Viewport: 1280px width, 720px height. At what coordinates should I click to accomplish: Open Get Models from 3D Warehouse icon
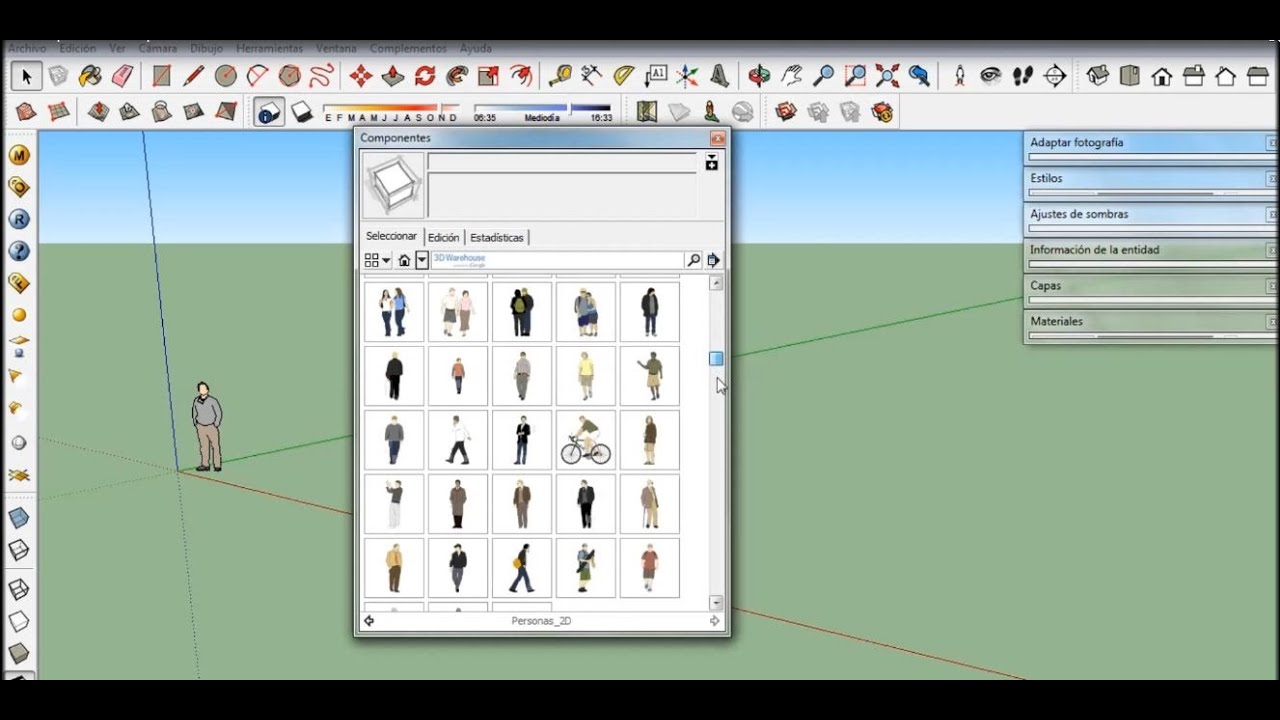786,112
